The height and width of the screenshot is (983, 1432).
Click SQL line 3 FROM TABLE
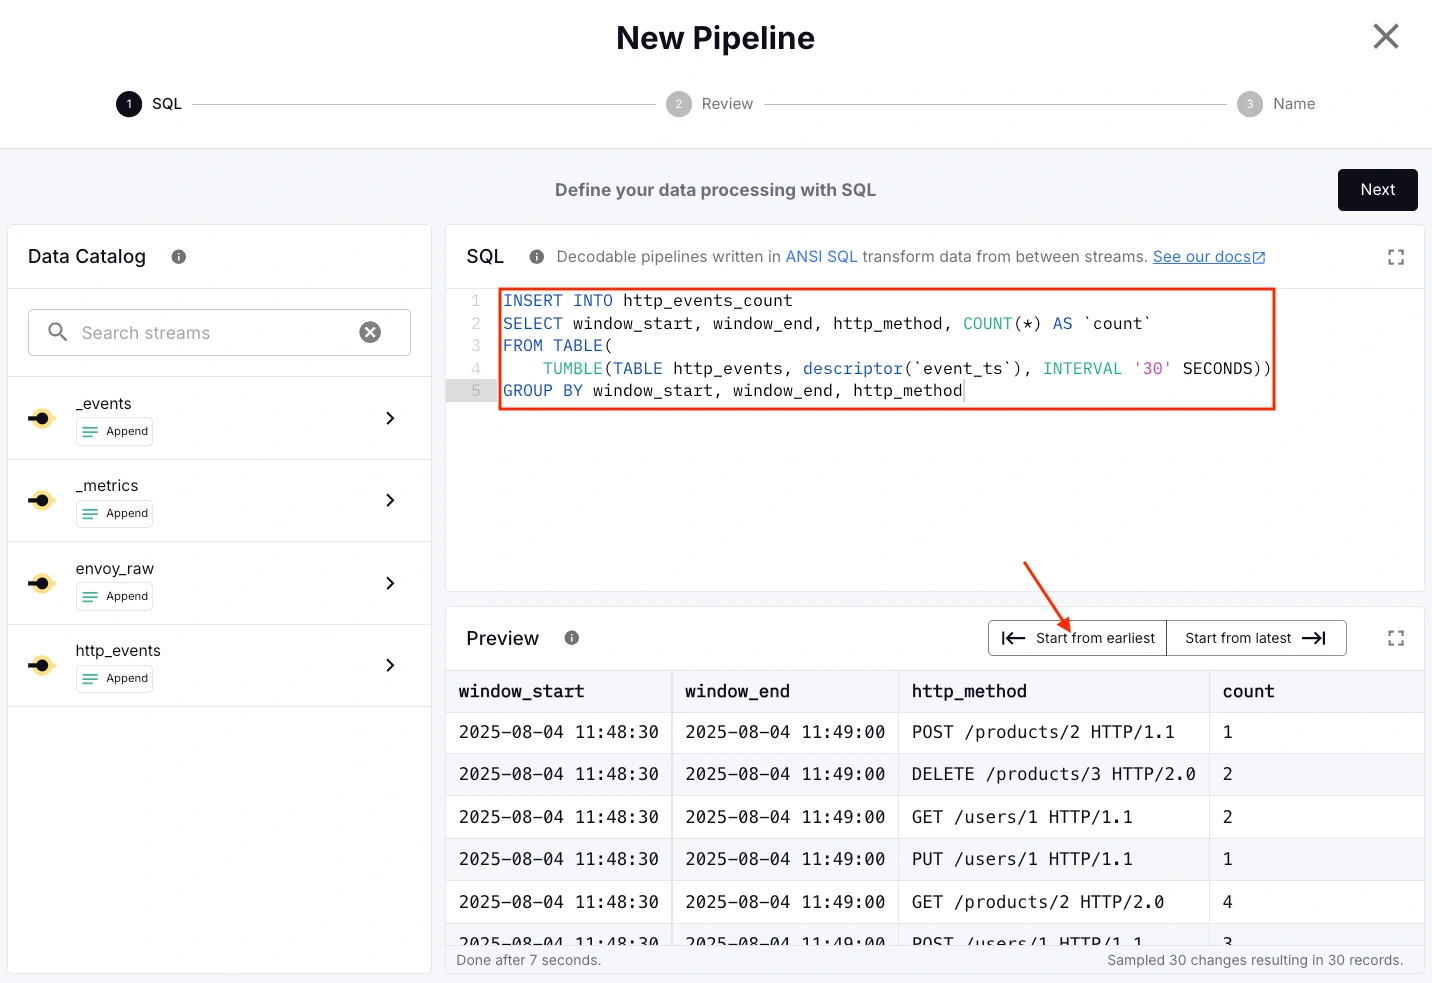tap(558, 346)
